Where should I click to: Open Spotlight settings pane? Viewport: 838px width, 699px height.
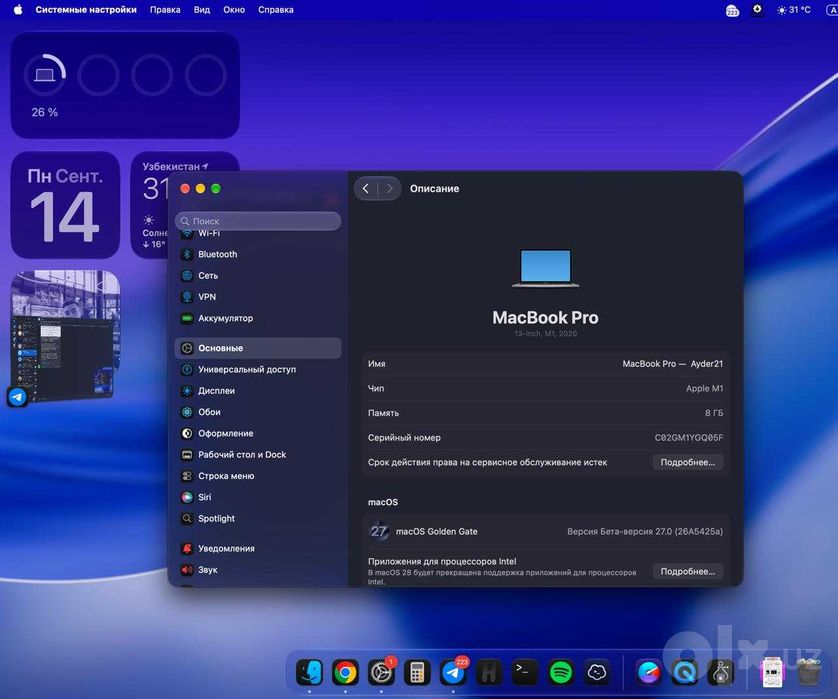coord(258,519)
